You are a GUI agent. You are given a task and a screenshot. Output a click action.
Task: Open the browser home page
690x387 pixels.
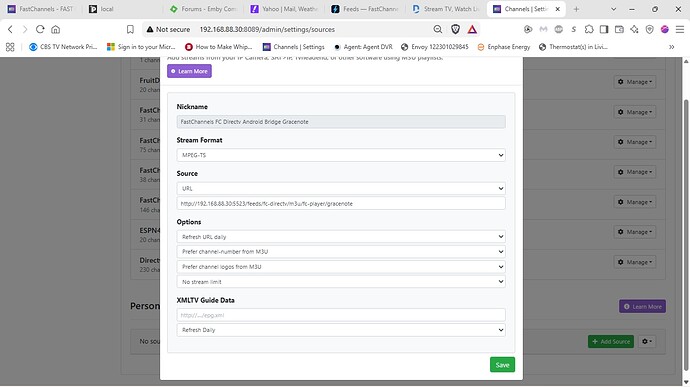click(x=55, y=29)
